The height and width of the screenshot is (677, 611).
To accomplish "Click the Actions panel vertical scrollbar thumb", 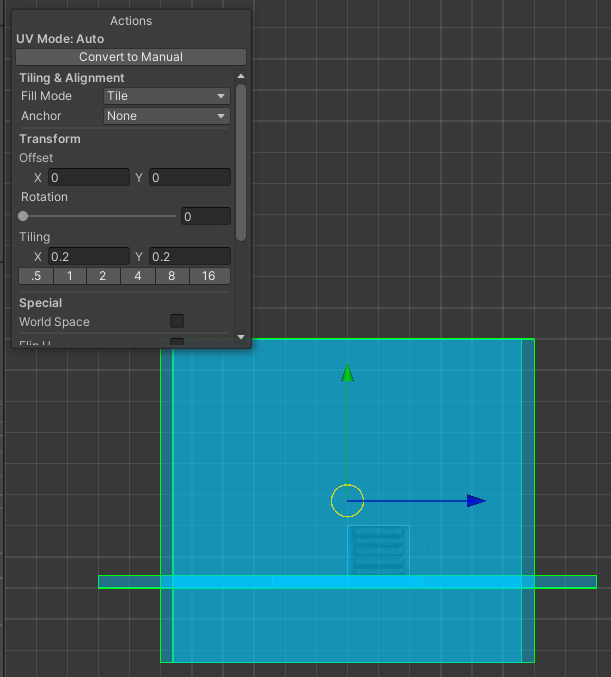I will click(x=240, y=160).
